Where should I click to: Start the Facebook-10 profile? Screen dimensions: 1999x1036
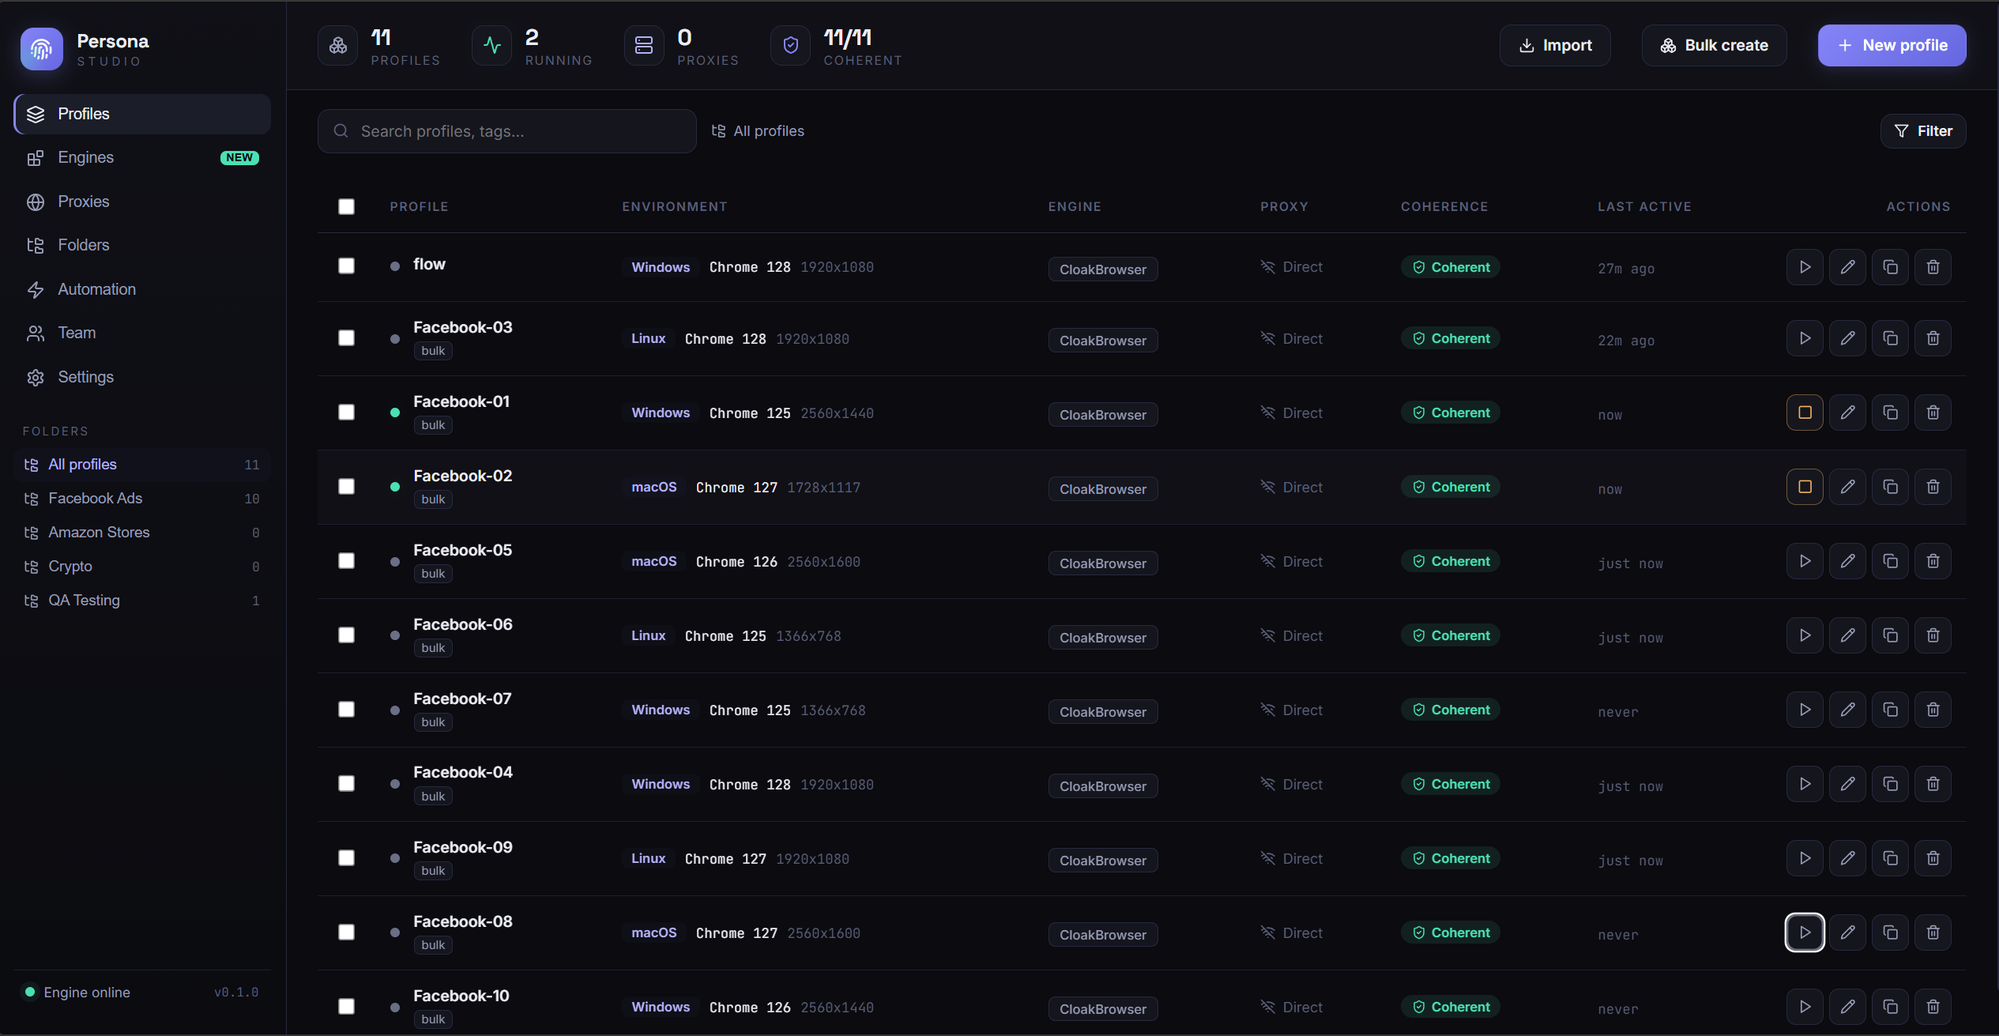tap(1804, 1007)
